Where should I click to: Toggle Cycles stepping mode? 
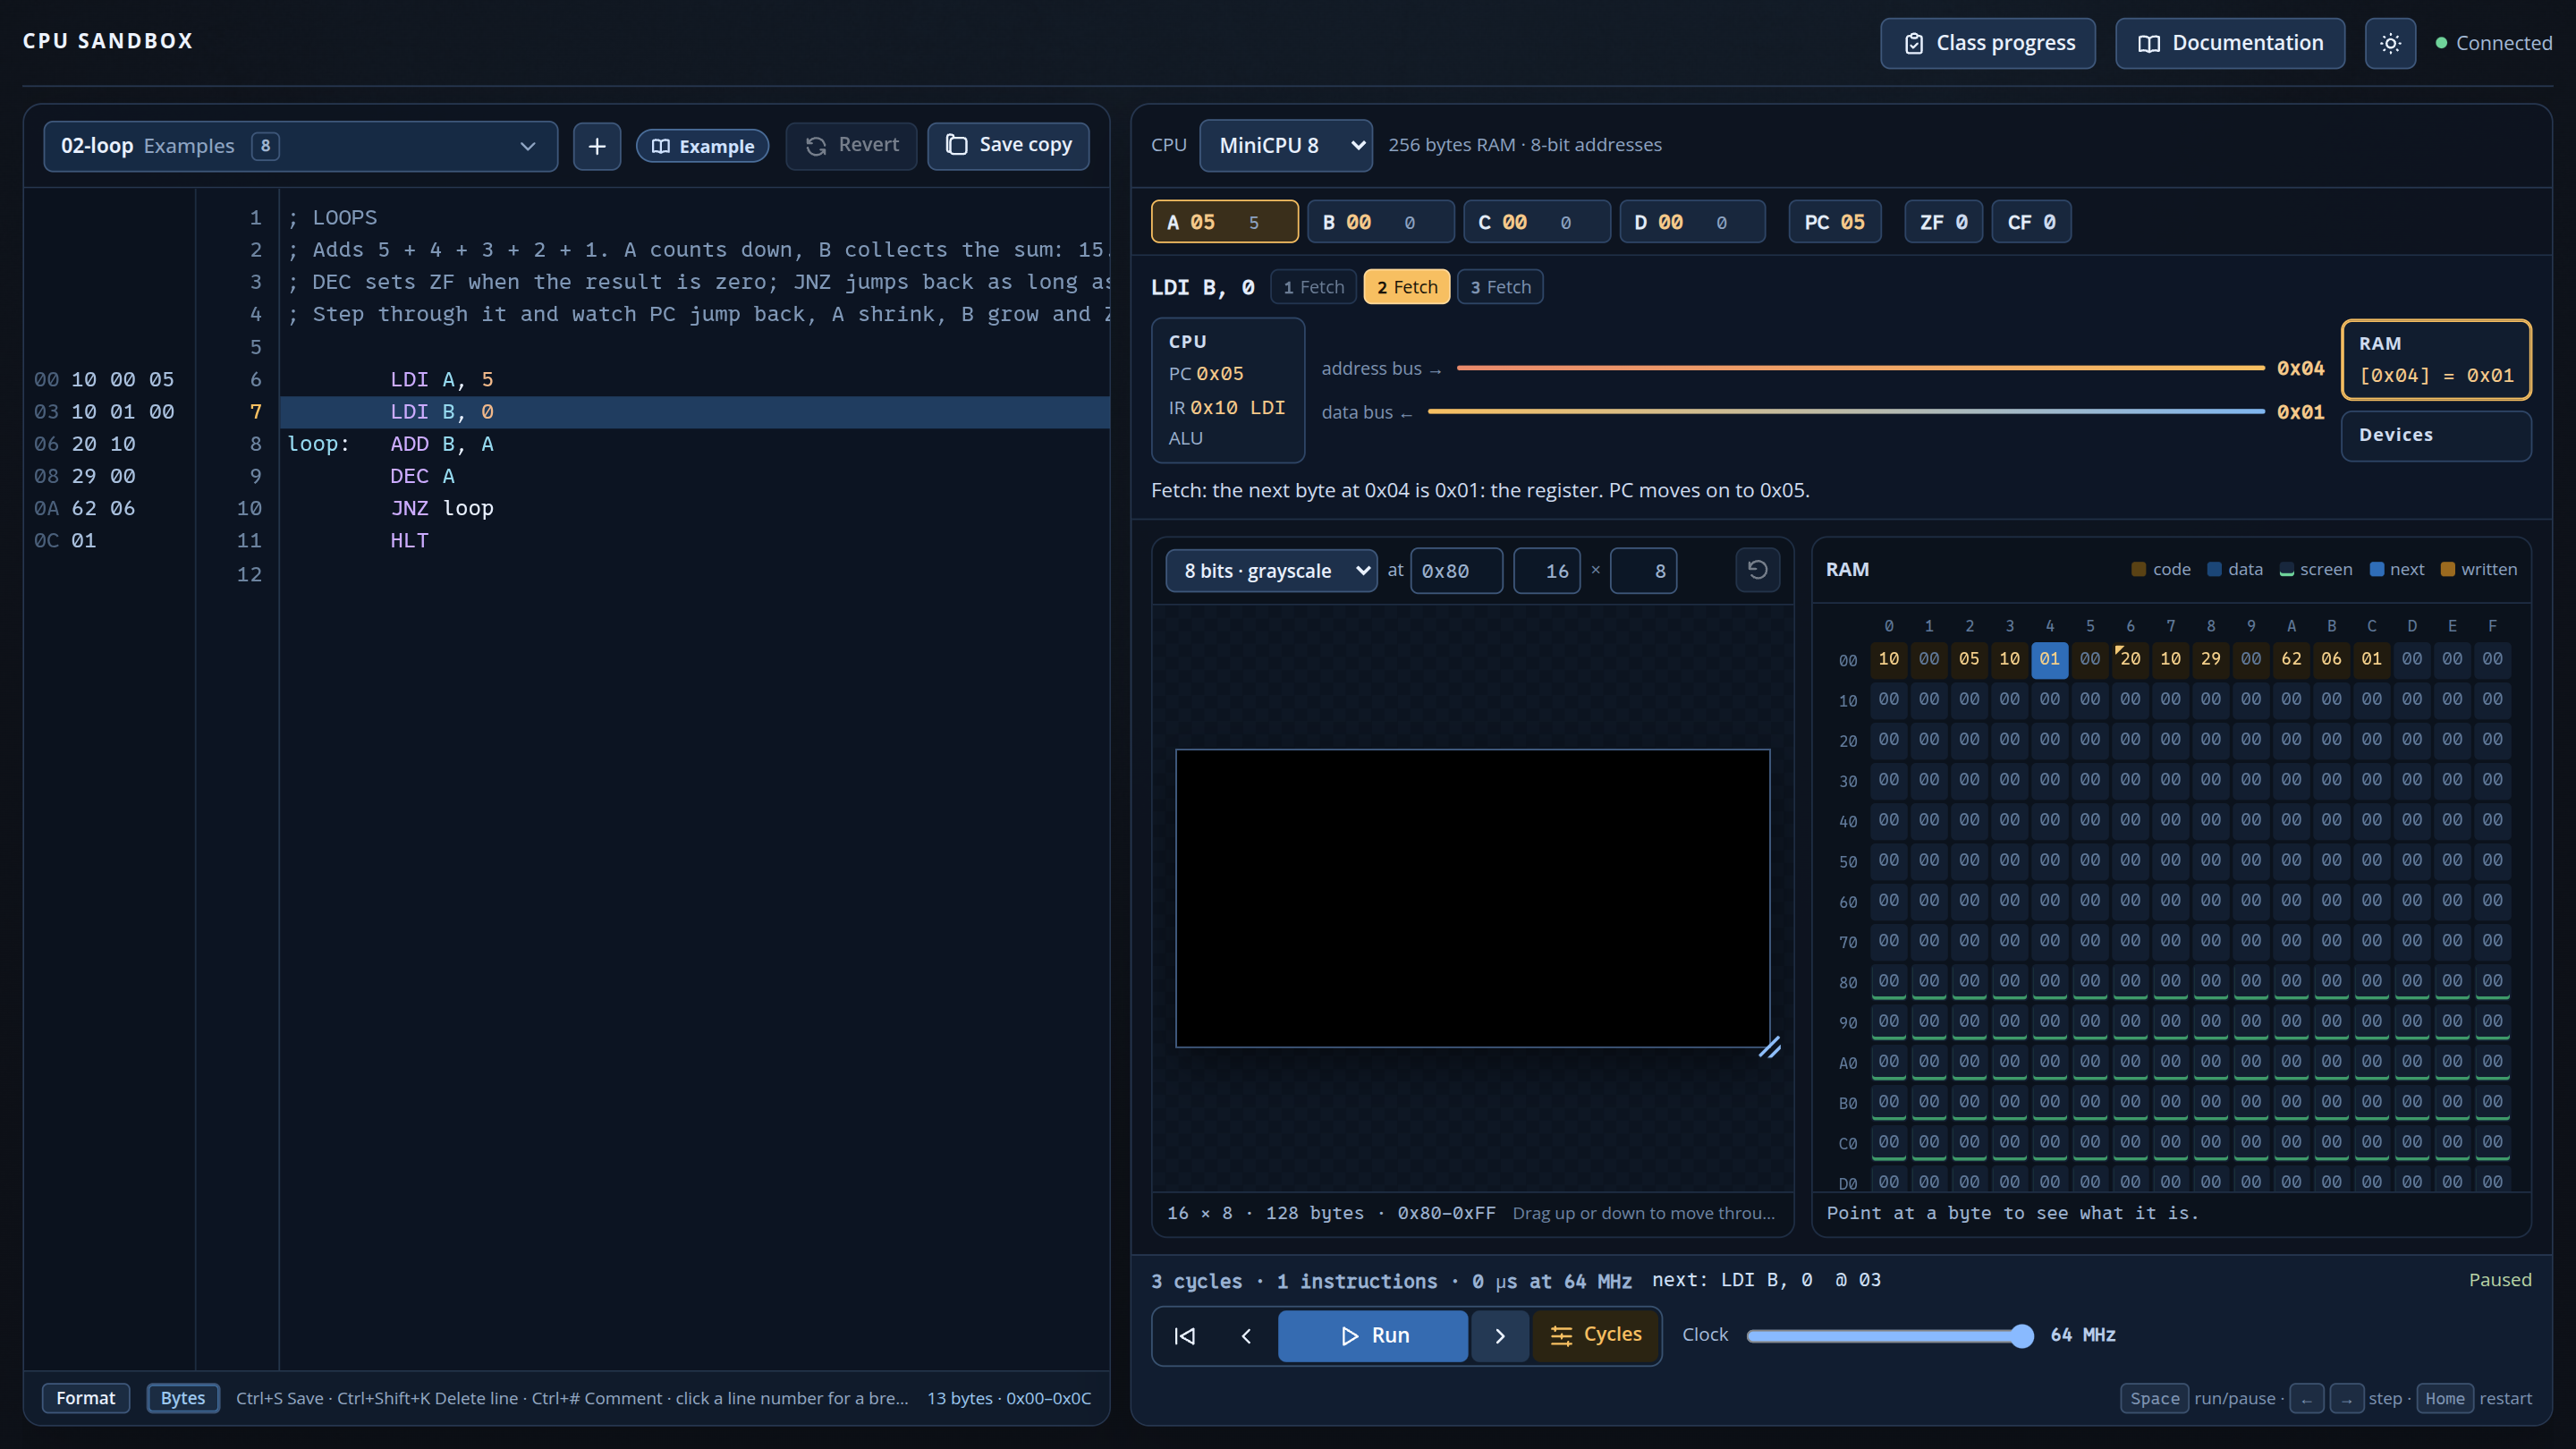coord(1596,1335)
